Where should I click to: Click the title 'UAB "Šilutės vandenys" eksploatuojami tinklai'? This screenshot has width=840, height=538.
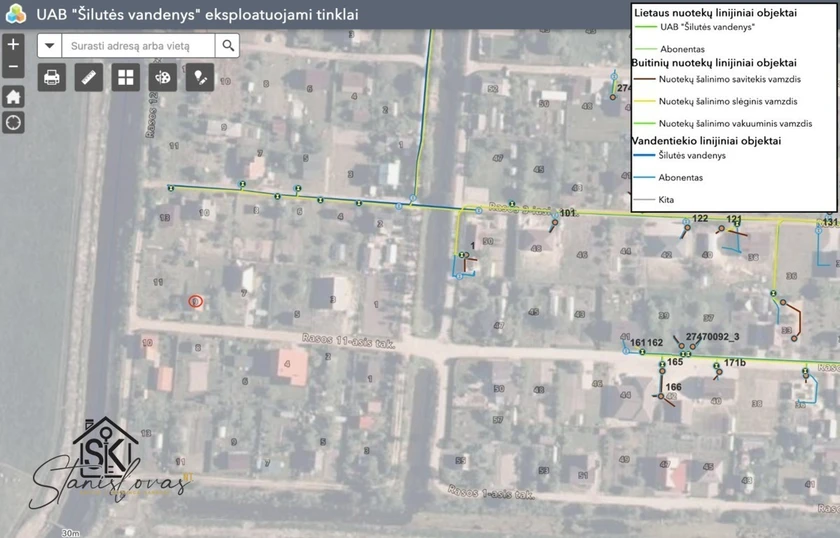[198, 14]
